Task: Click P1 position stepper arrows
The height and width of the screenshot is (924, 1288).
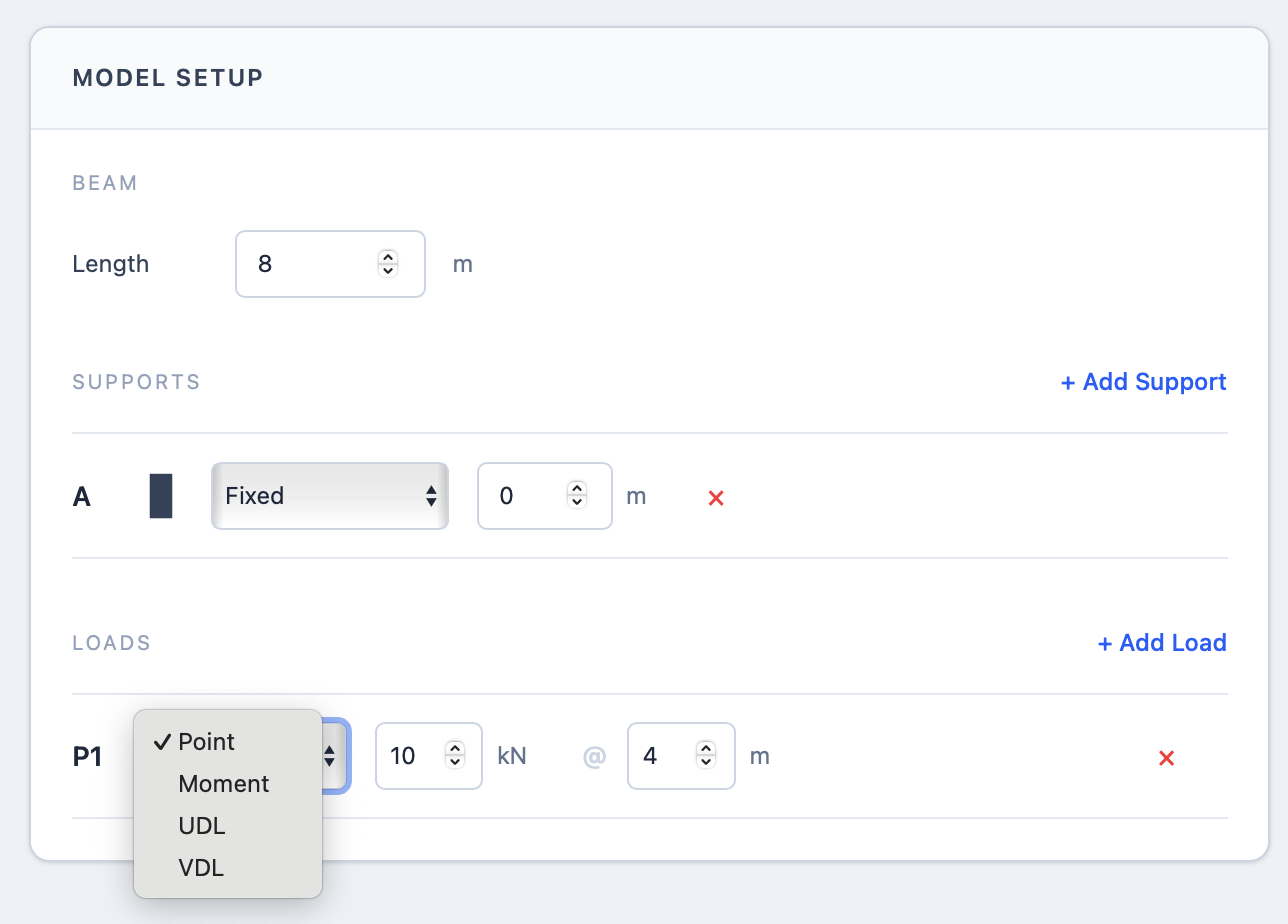Action: 706,755
